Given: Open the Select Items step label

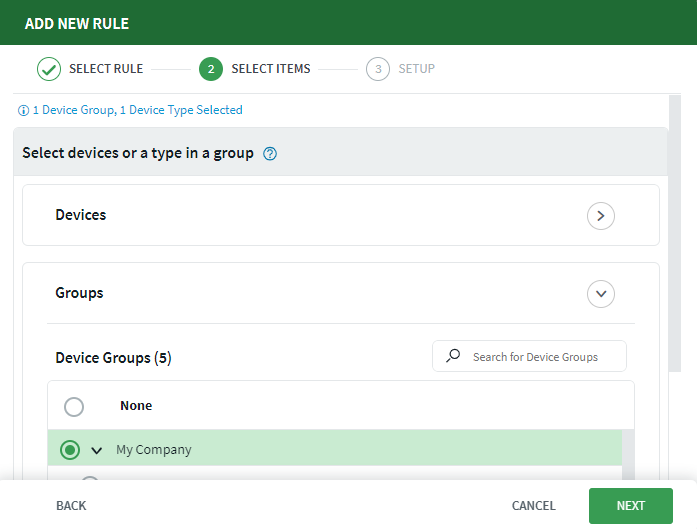Looking at the screenshot, I should coord(271,69).
